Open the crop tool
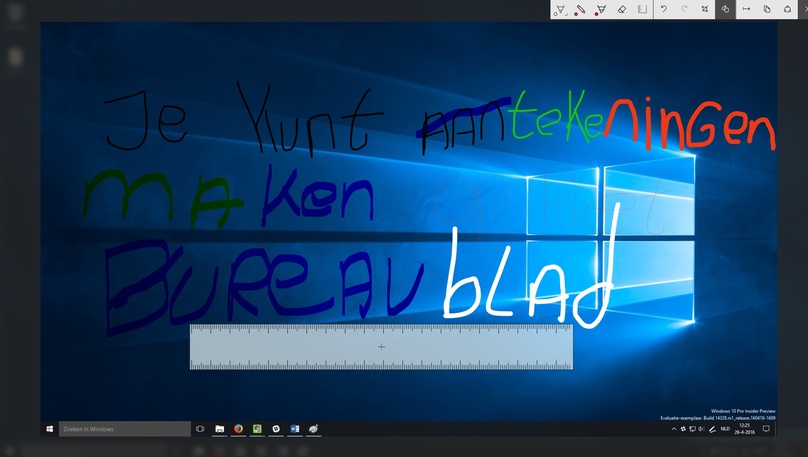The image size is (808, 457). click(704, 9)
